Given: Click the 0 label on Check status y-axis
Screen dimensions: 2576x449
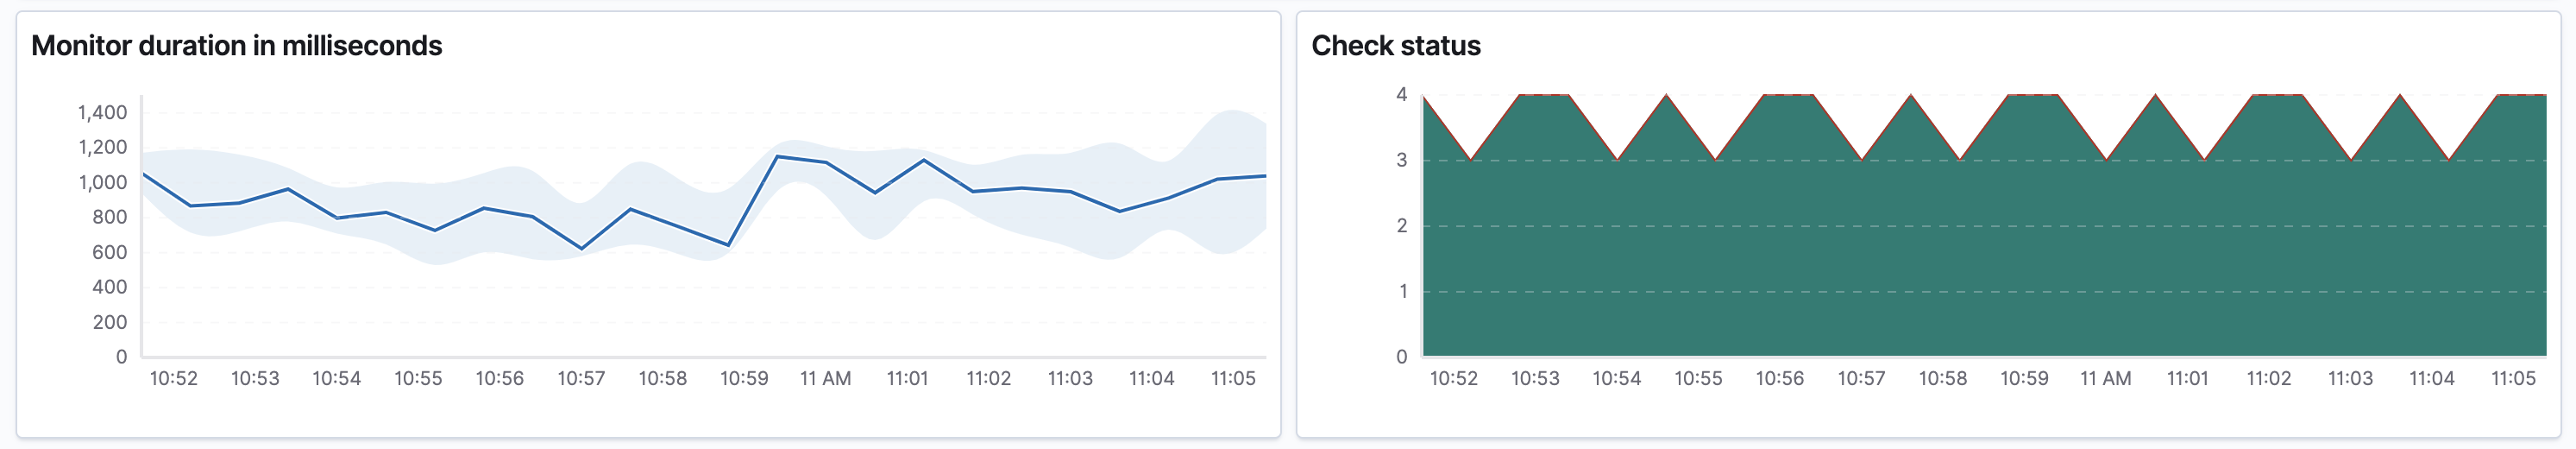Looking at the screenshot, I should [1401, 357].
